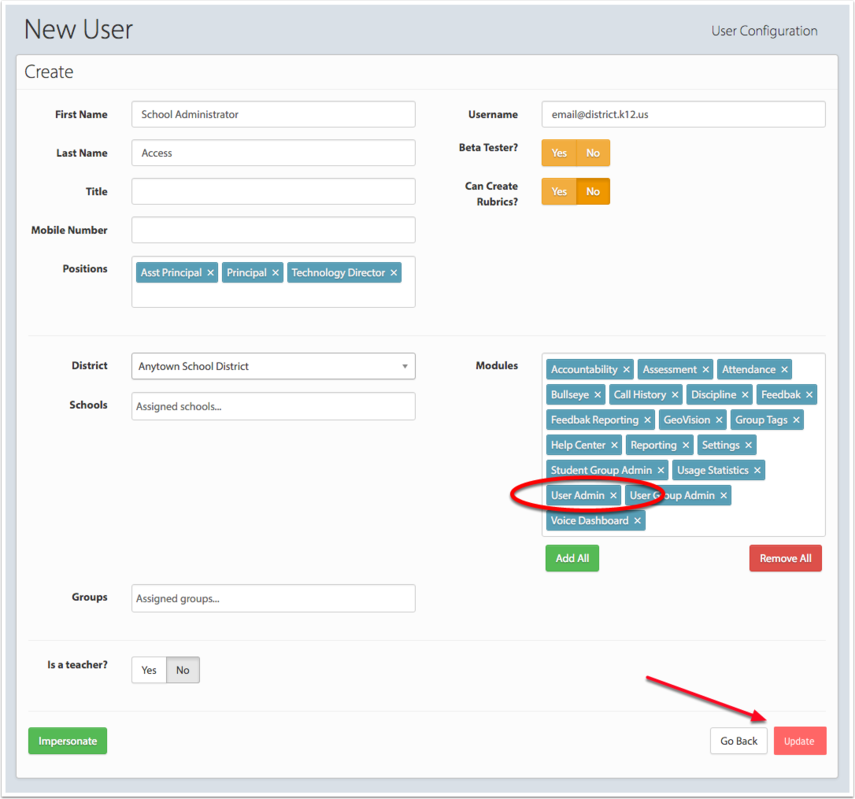Set Beta Tester to Yes
This screenshot has height=799, width=855.
[x=559, y=153]
